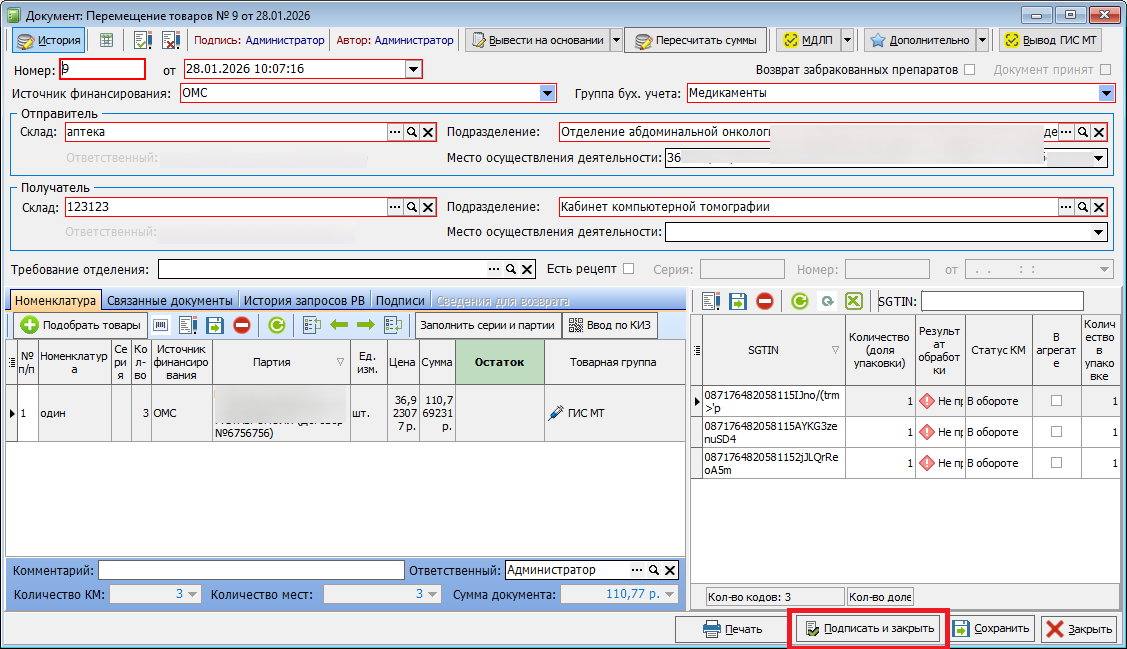Open the Подписи tab

[400, 301]
